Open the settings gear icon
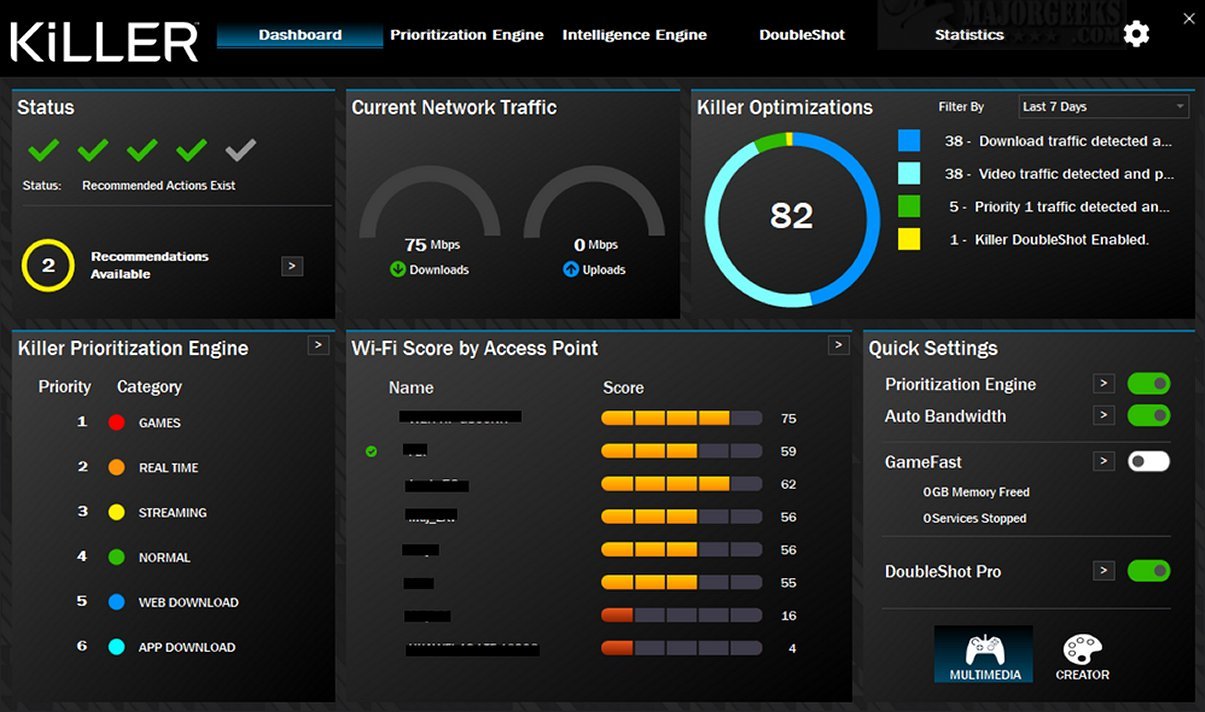Screen dimensions: 1205x712 point(1136,33)
